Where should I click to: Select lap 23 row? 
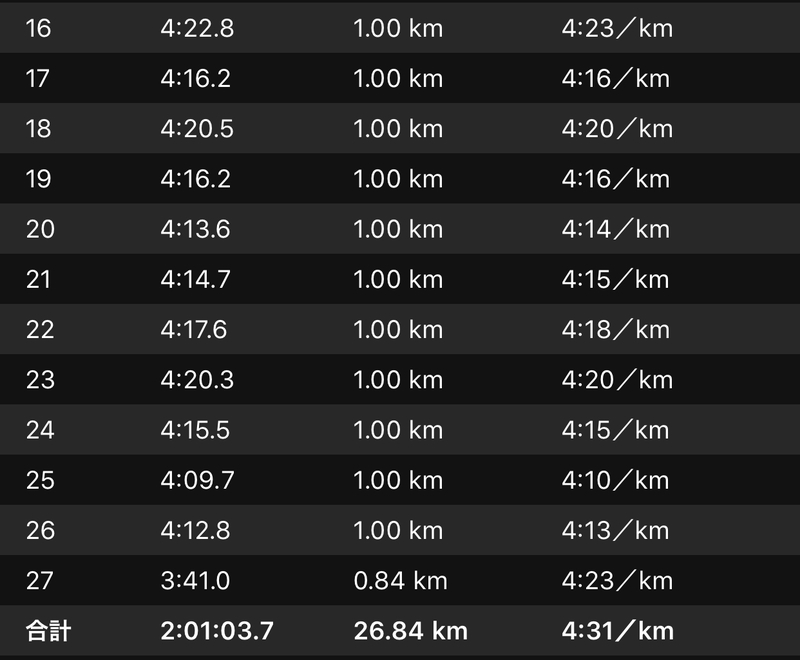tap(400, 379)
